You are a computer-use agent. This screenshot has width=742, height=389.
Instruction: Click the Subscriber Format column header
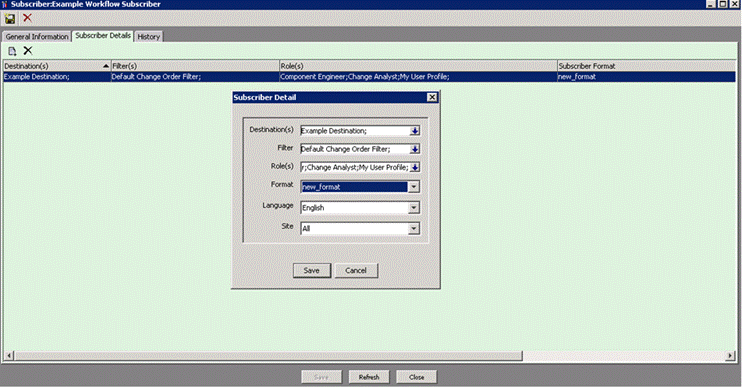tap(646, 66)
